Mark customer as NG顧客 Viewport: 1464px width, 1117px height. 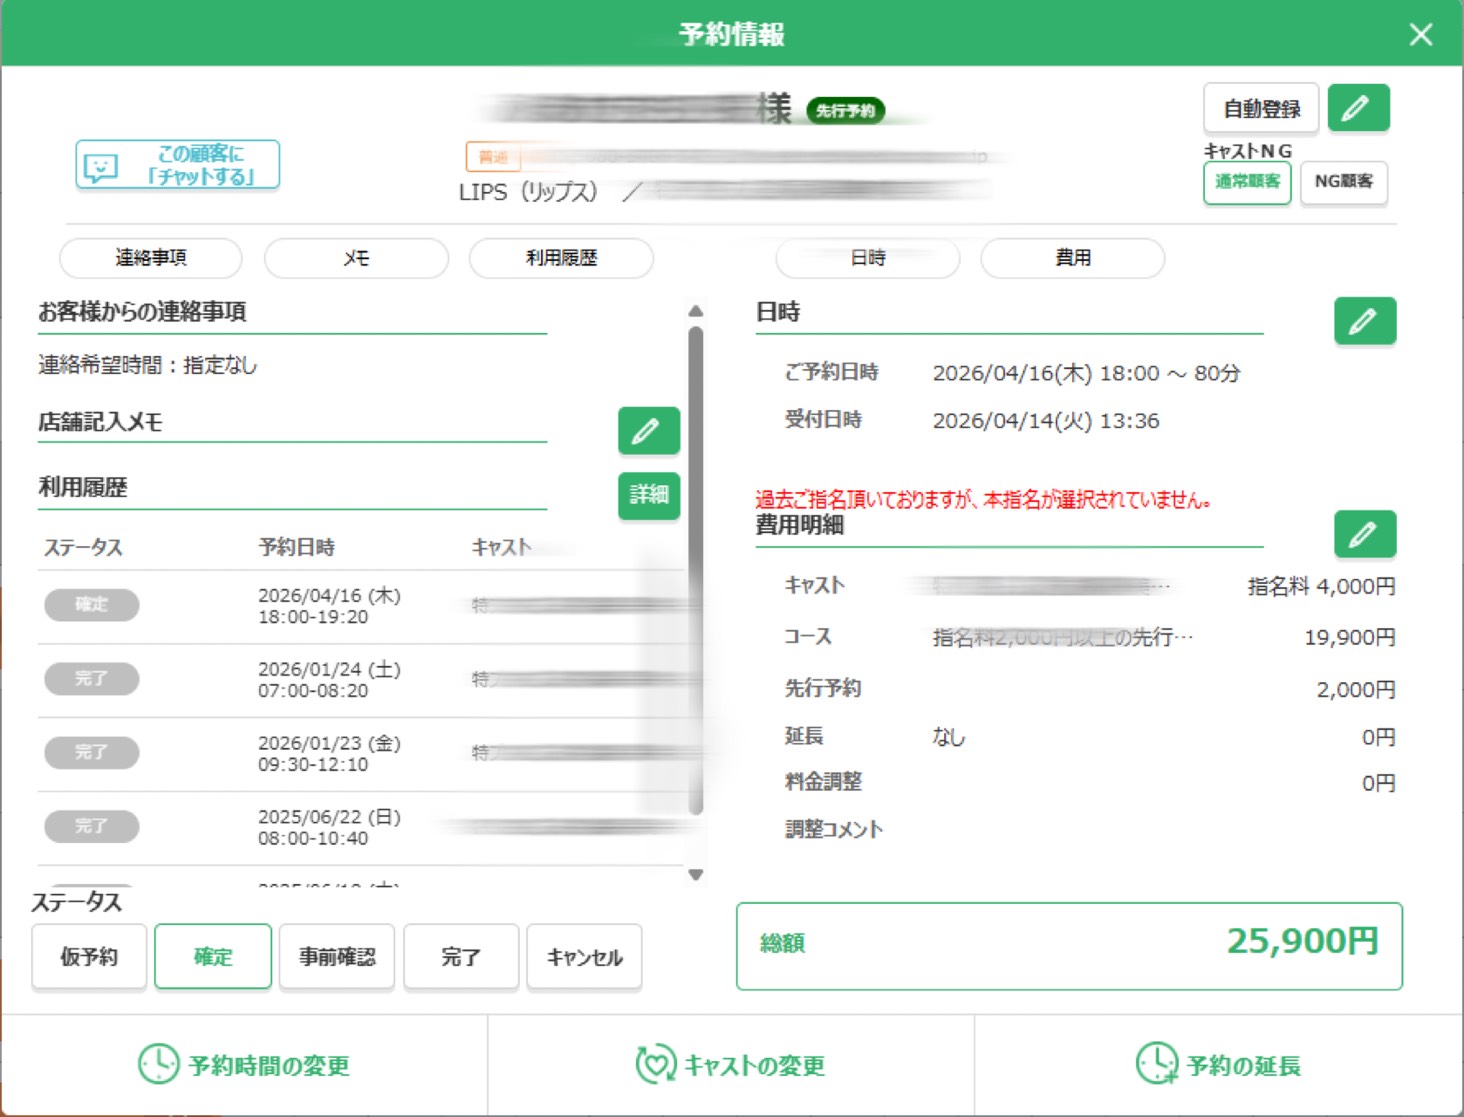(1343, 182)
